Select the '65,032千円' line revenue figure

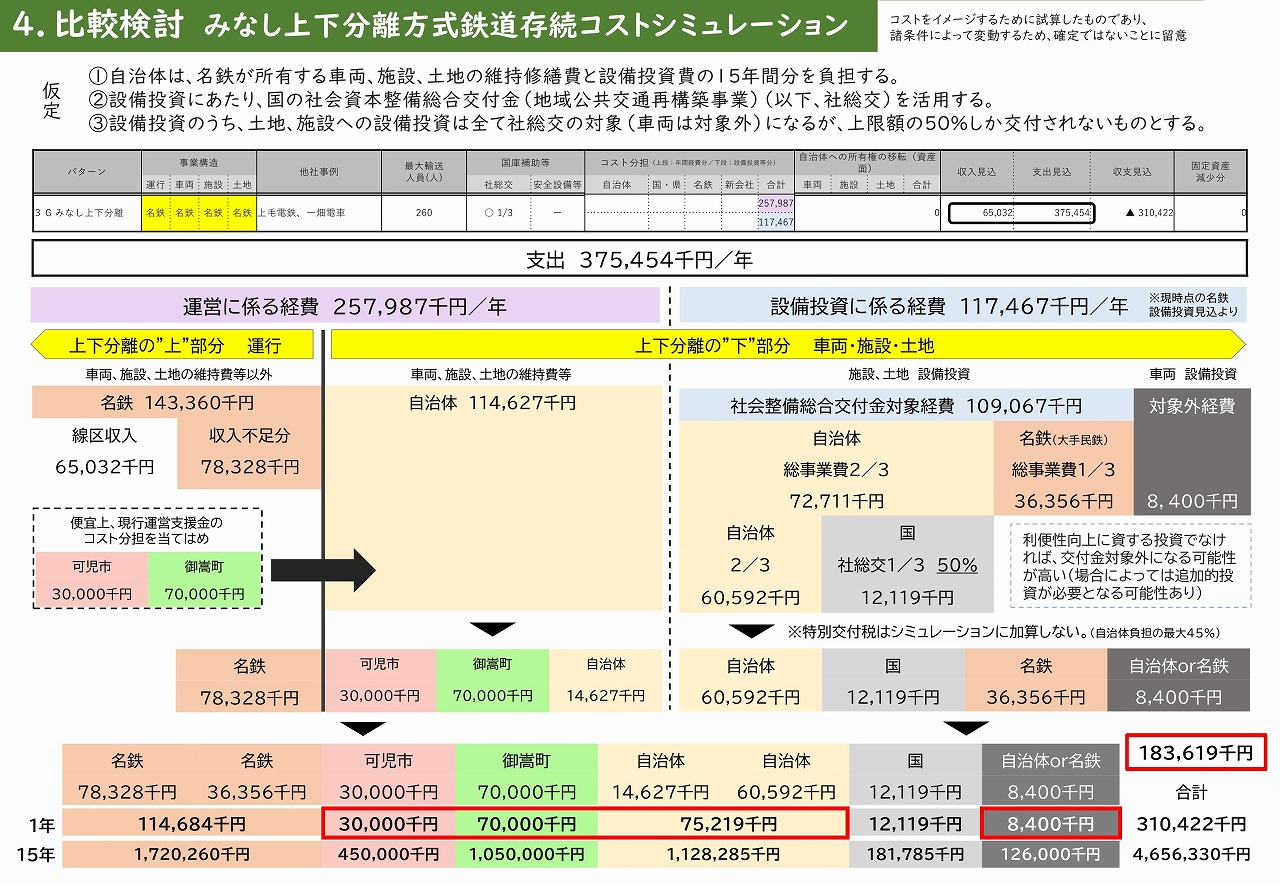pos(104,467)
